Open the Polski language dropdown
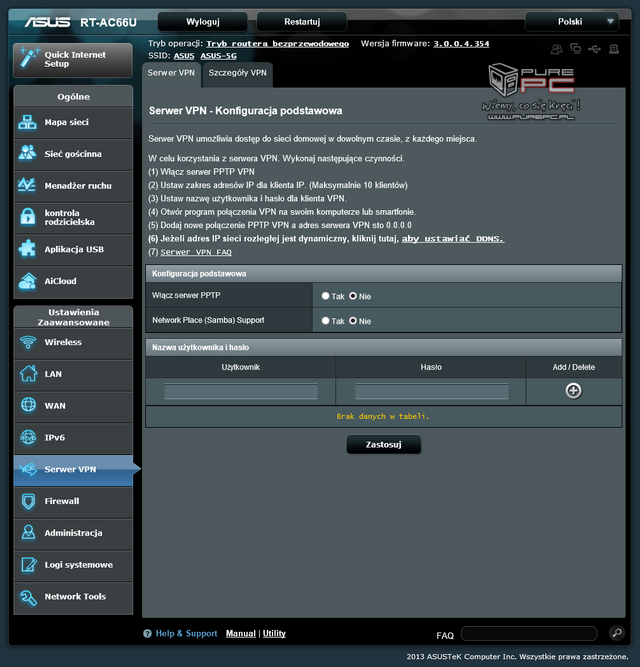Screen dimensions: 640x667 tap(572, 21)
